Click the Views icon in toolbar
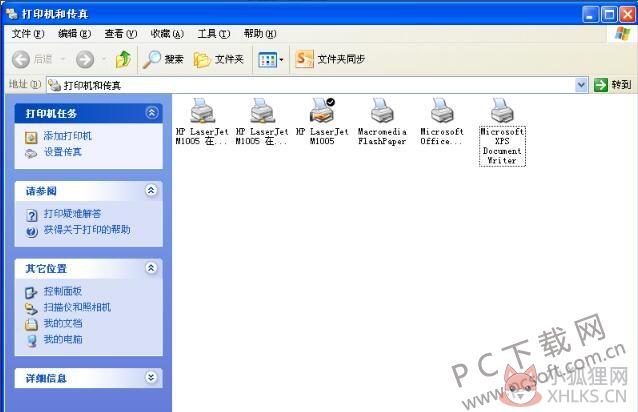The height and width of the screenshot is (412, 638). (267, 60)
